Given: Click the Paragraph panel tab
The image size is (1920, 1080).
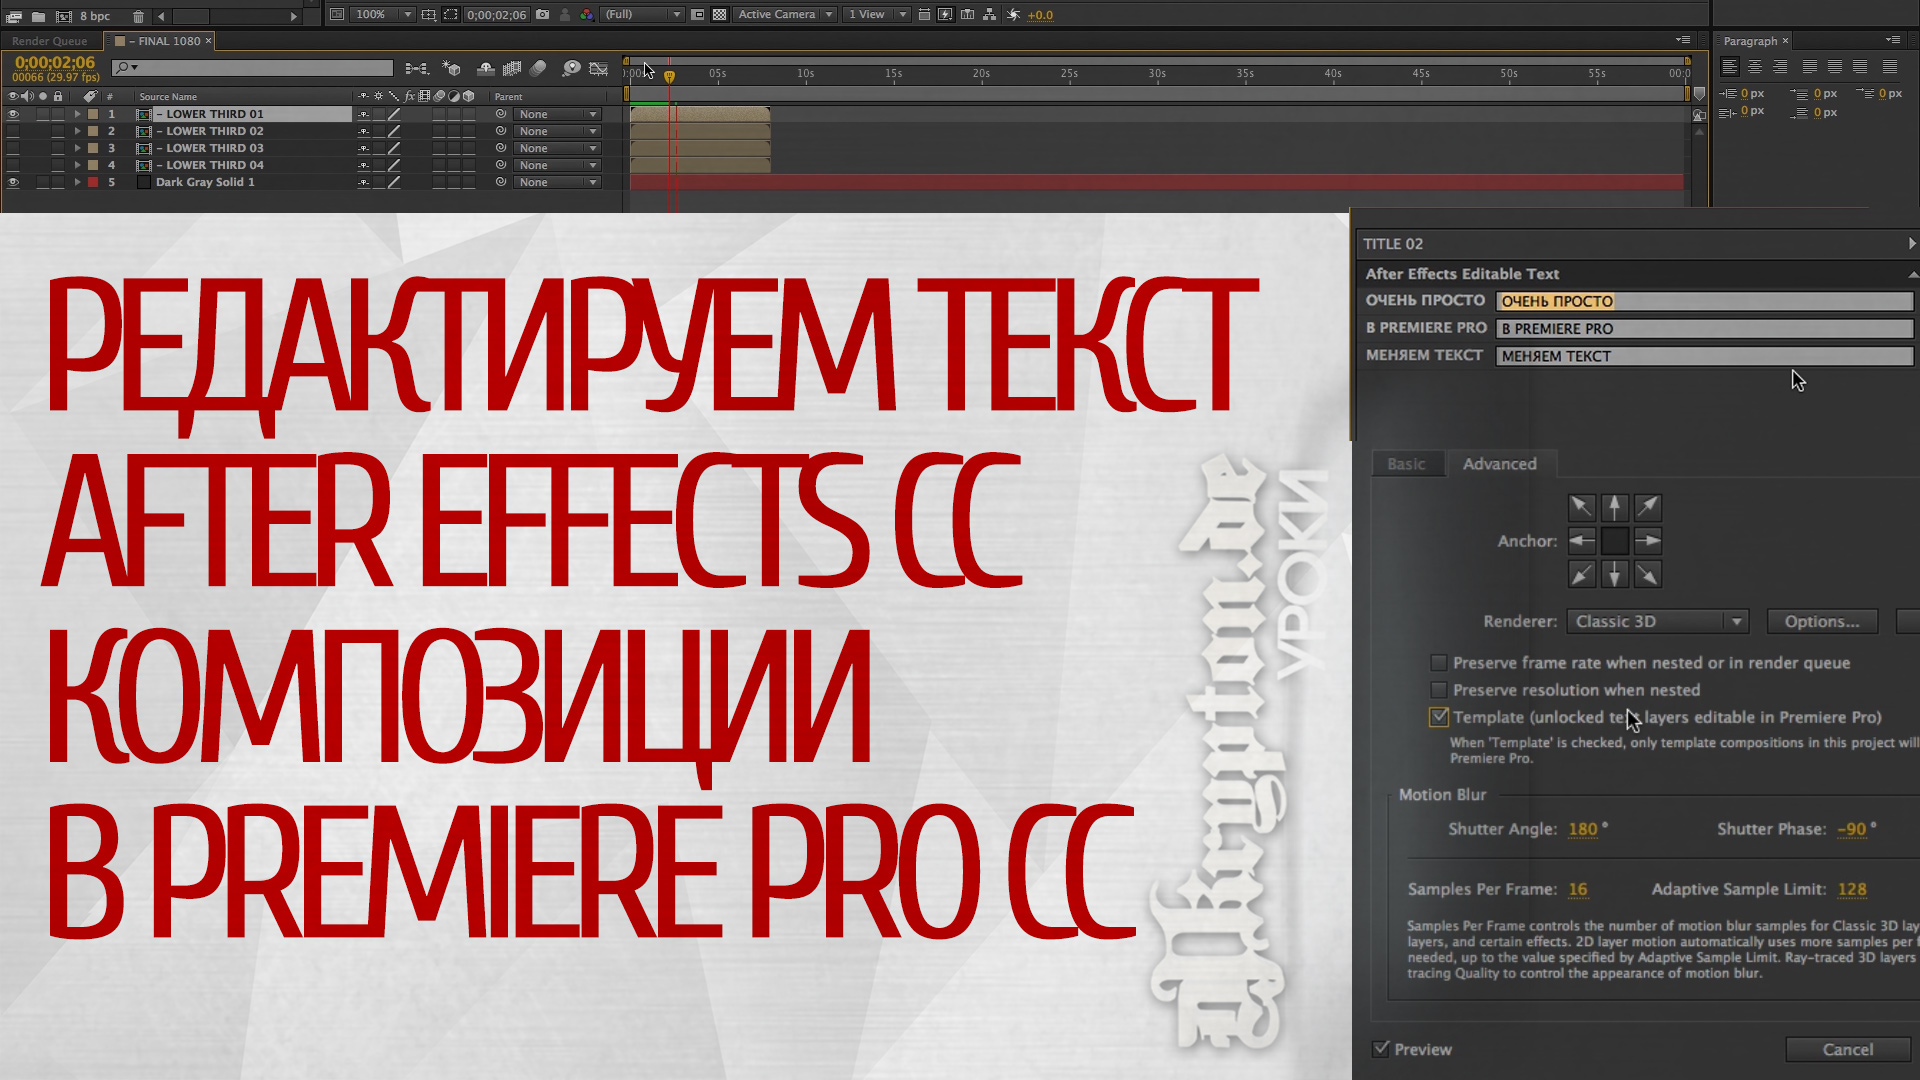Looking at the screenshot, I should coord(1750,41).
